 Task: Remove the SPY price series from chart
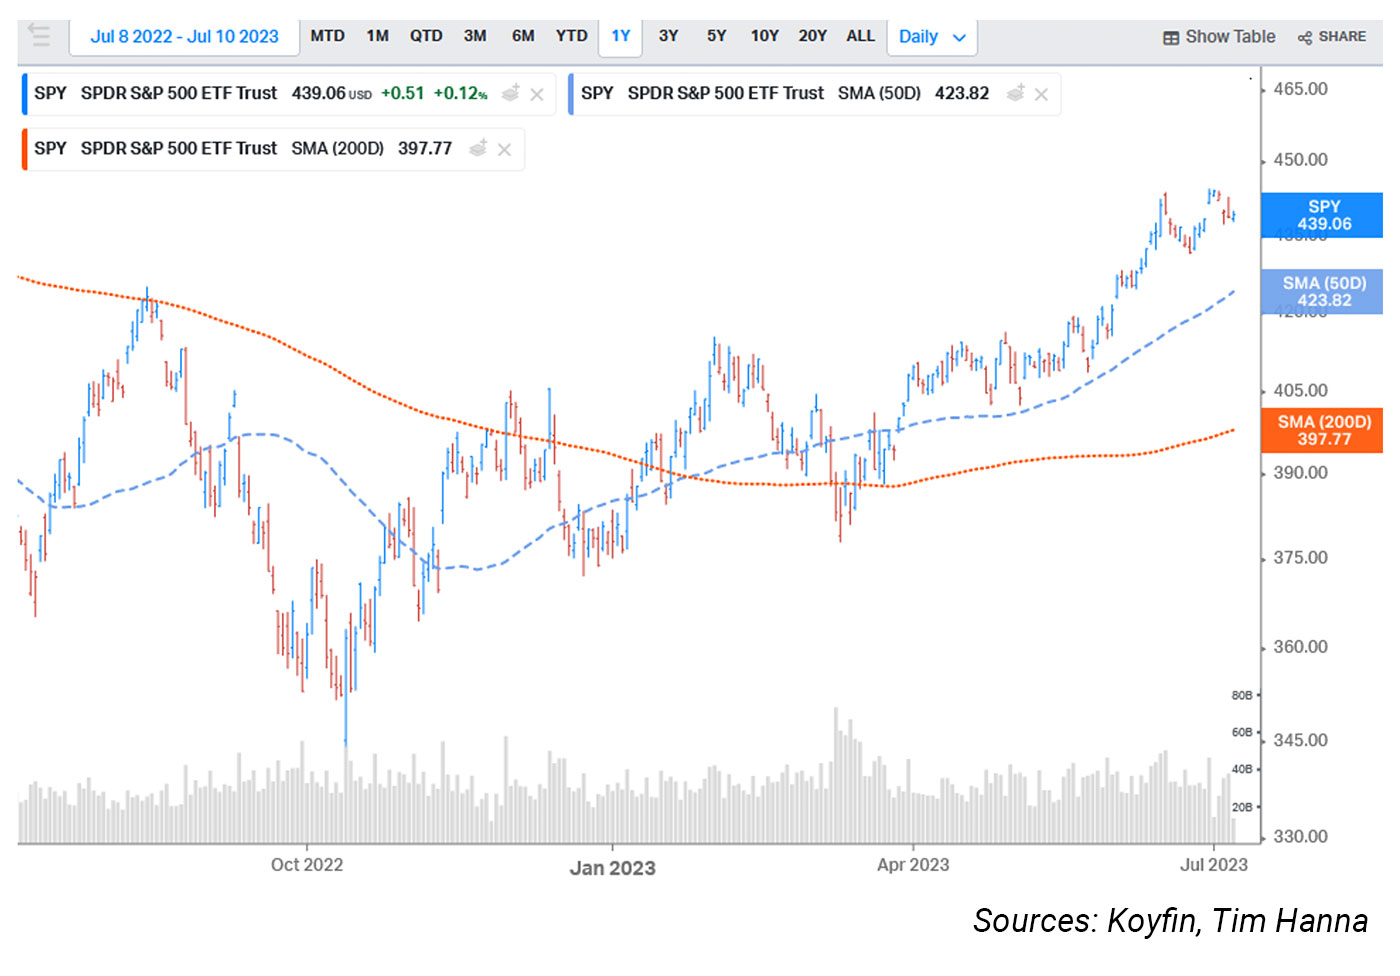coord(537,95)
